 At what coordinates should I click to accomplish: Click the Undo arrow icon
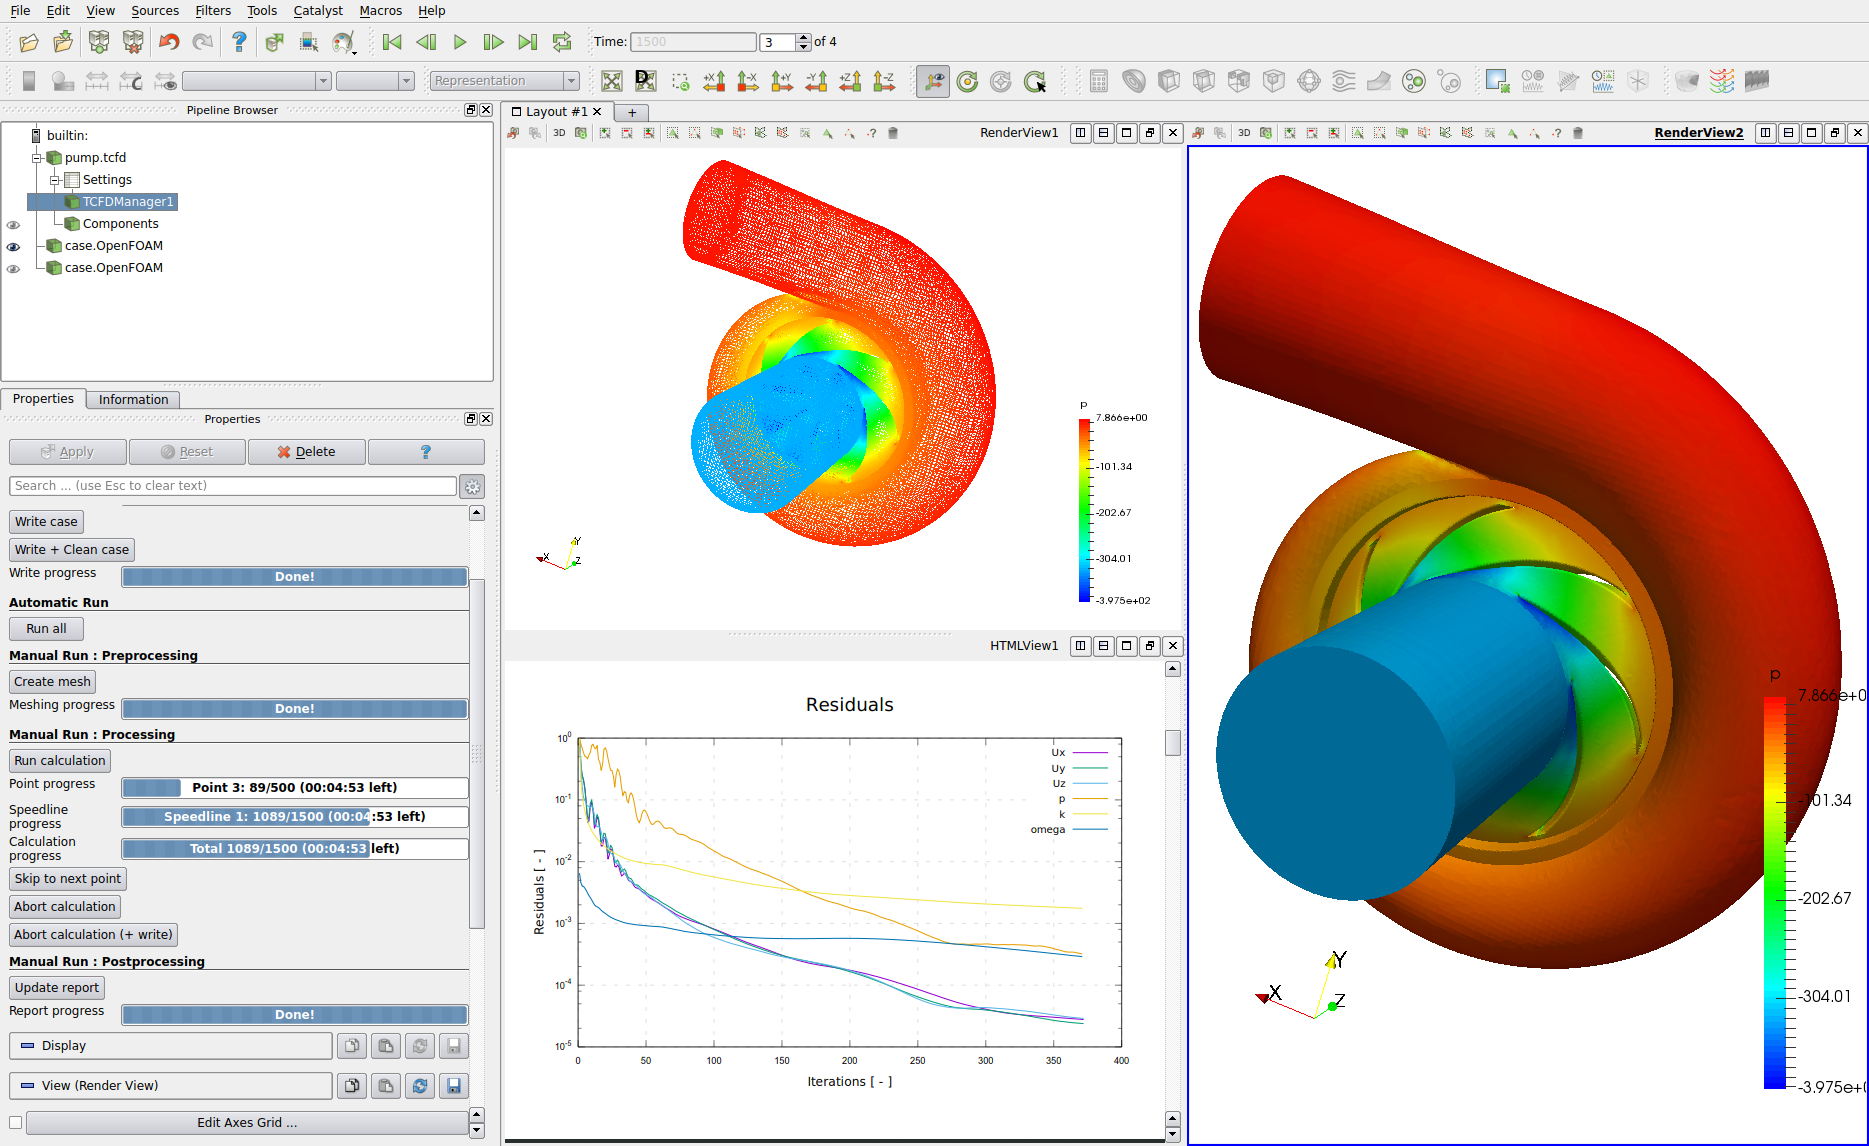pos(169,42)
